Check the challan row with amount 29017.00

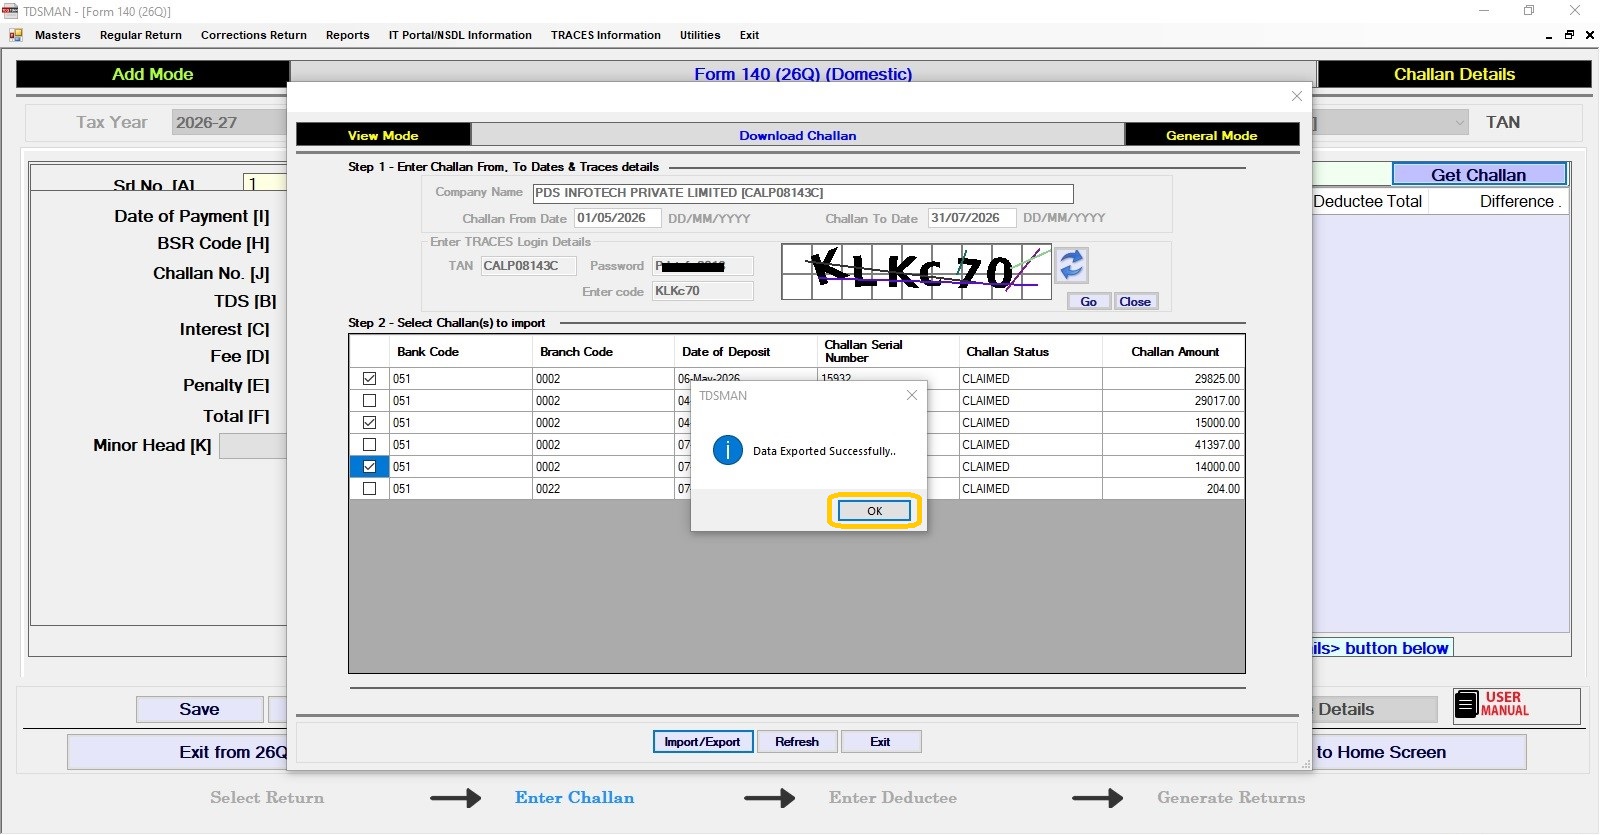click(370, 401)
